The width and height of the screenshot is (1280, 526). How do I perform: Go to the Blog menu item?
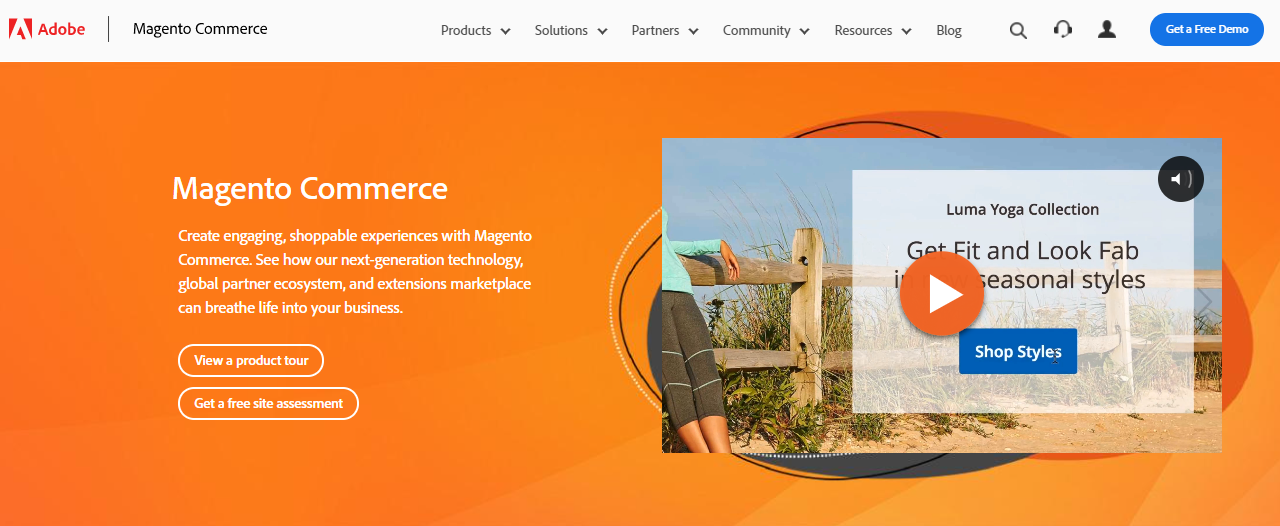point(949,30)
